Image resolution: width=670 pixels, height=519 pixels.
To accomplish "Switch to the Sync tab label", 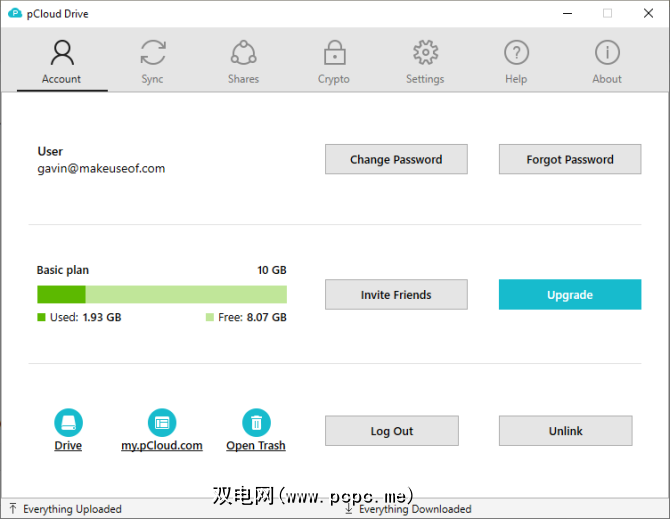I will [x=152, y=79].
